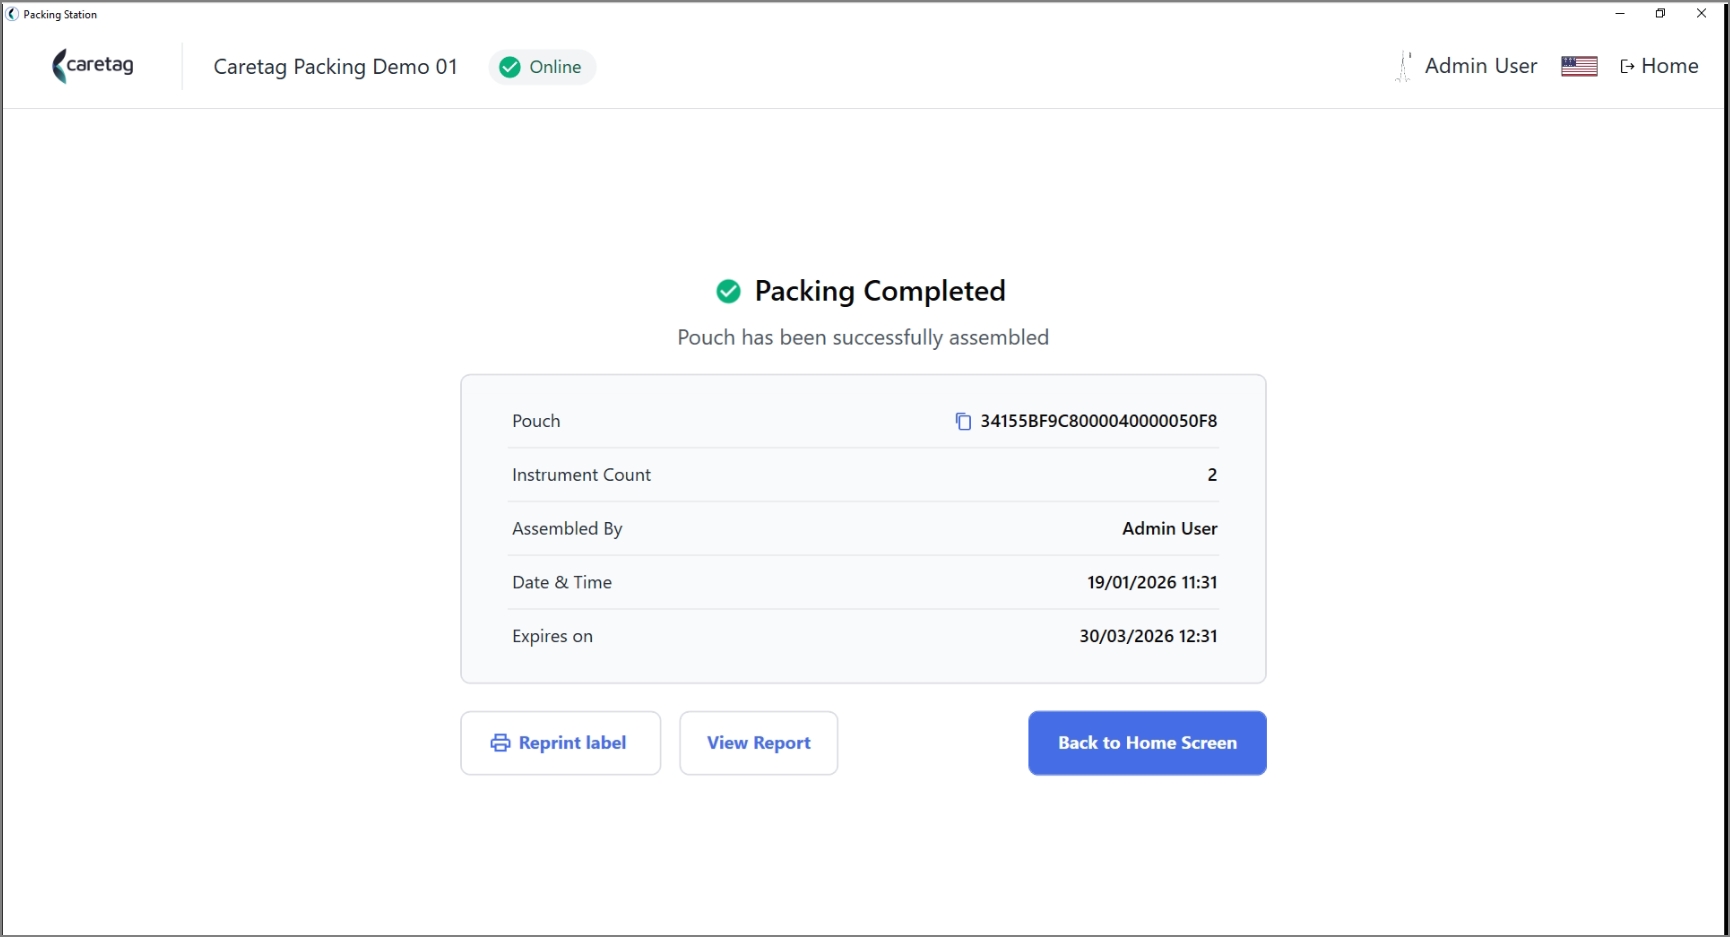Click the Packing Completed green checkmark
Screen dimensions: 1730x937
click(728, 291)
